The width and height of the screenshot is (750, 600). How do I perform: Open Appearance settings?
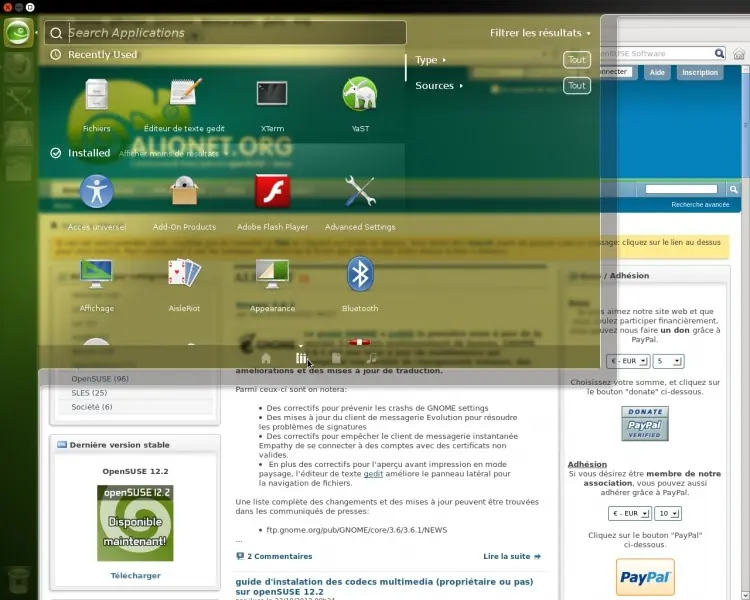[272, 285]
